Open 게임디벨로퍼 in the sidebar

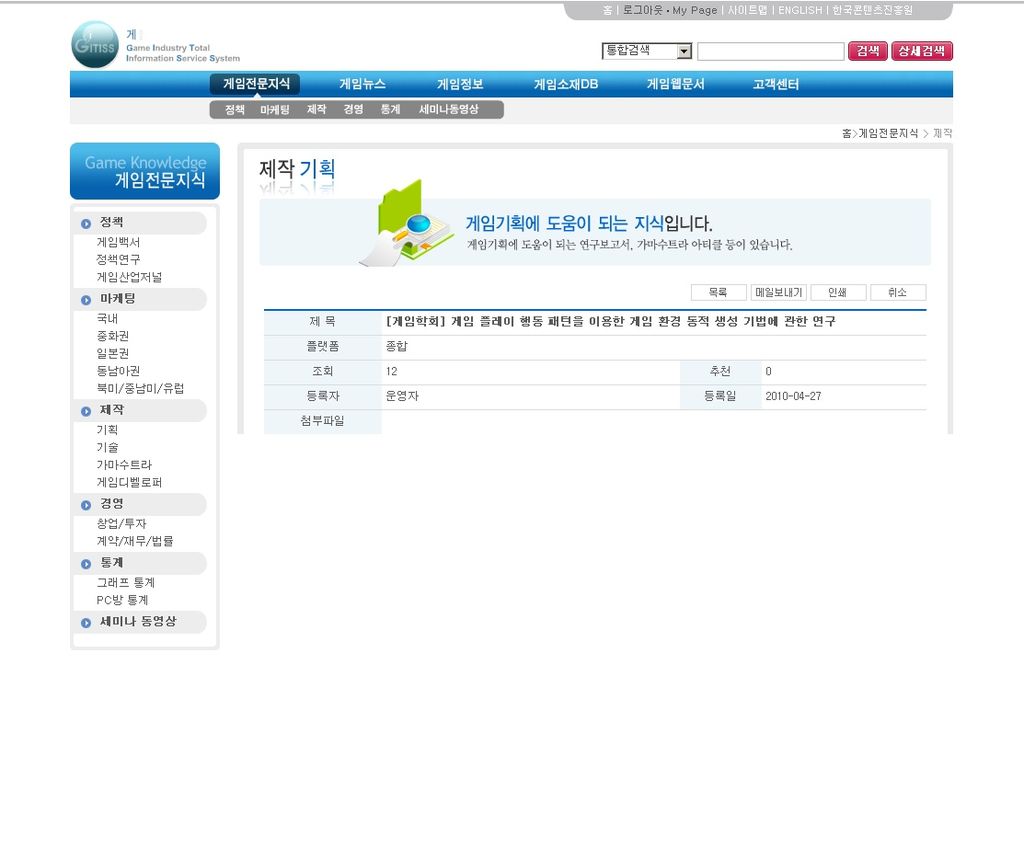[x=129, y=483]
